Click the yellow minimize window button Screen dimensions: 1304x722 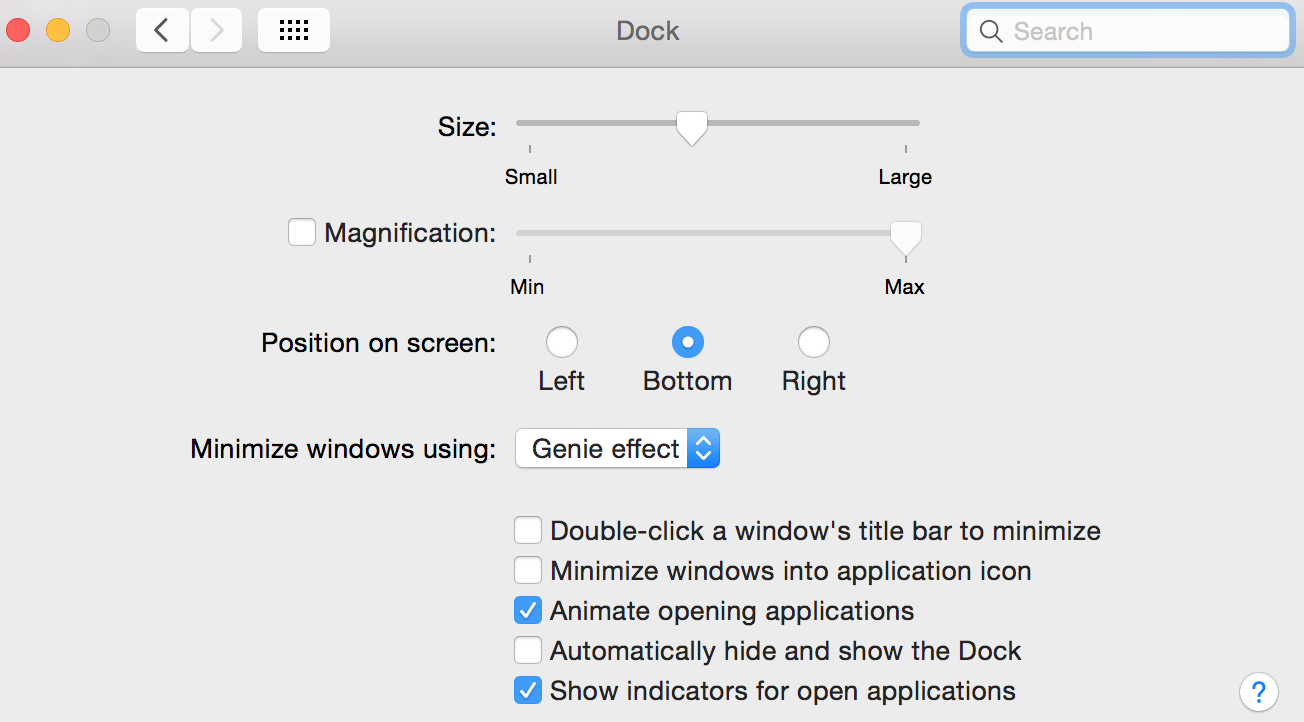point(58,31)
